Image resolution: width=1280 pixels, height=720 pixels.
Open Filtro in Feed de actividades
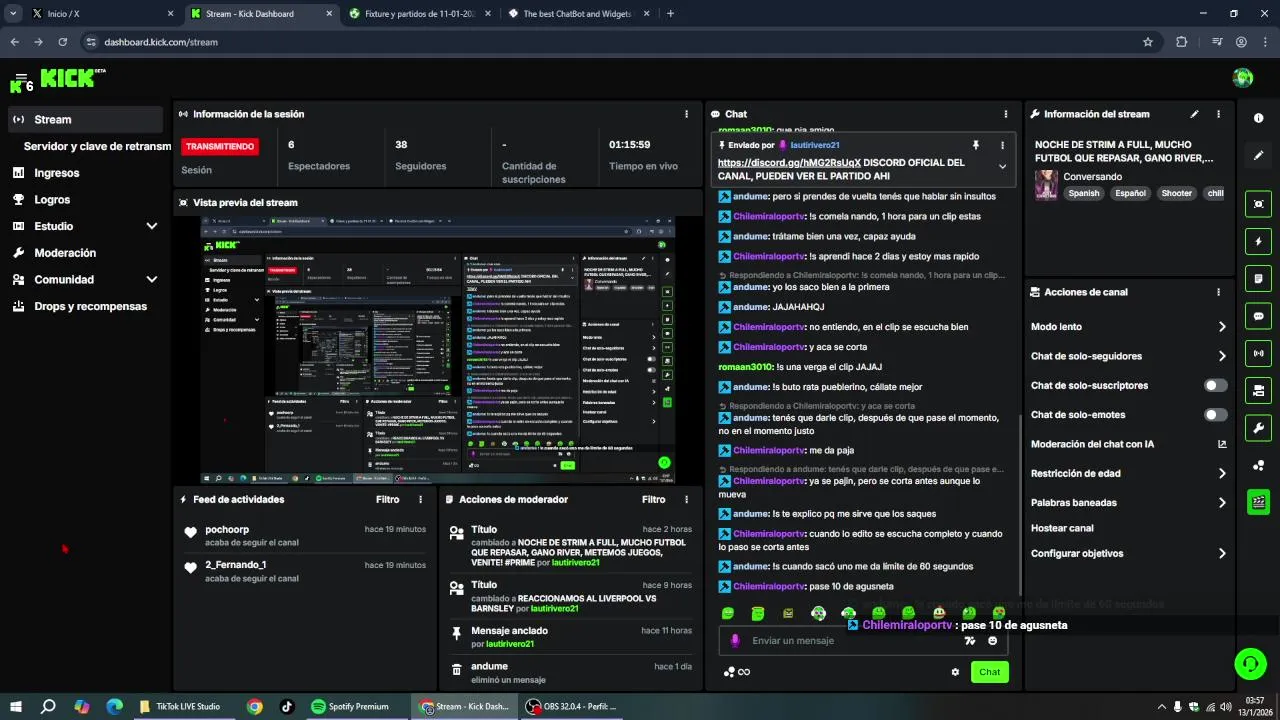click(x=387, y=499)
